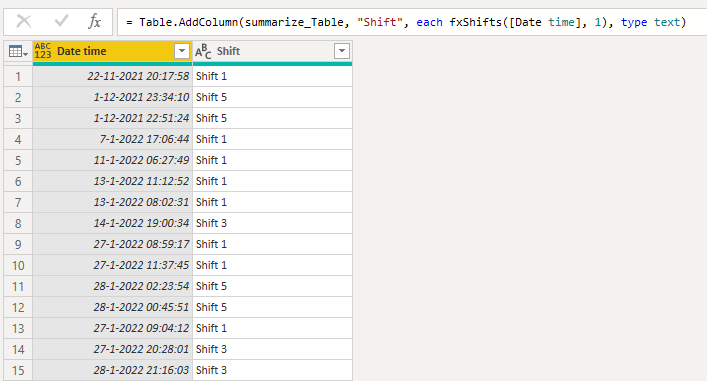Select row number 6

coord(18,181)
